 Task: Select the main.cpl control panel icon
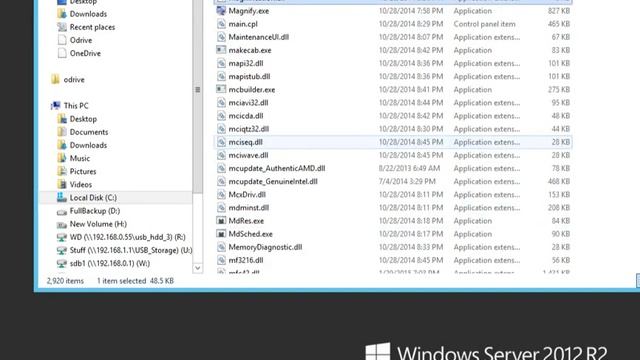(221, 24)
